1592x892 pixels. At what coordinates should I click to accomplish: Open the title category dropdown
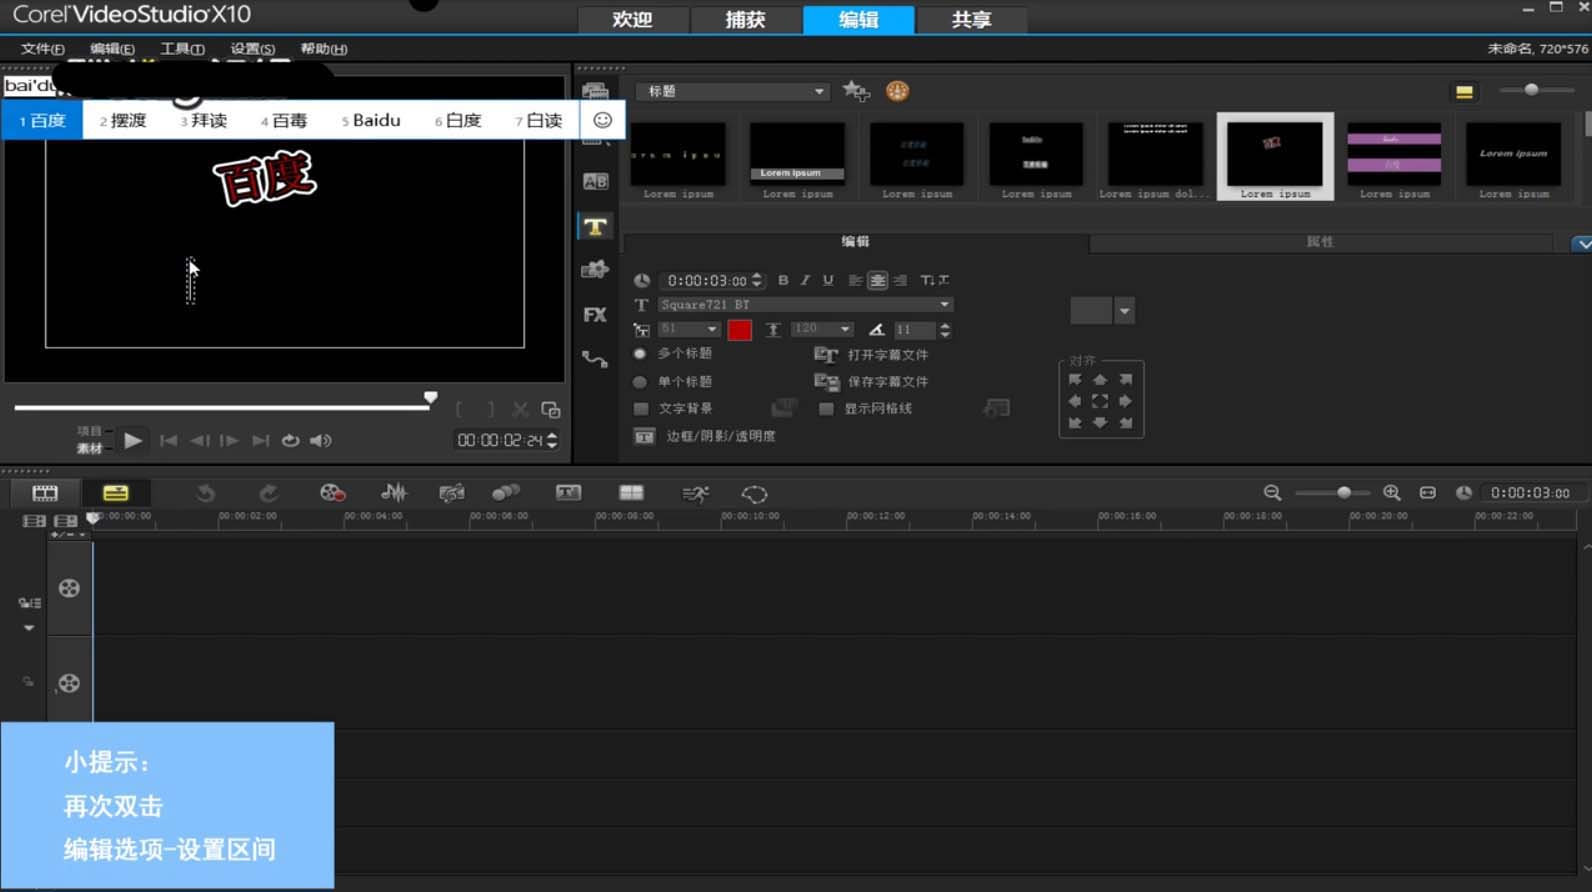tap(733, 91)
